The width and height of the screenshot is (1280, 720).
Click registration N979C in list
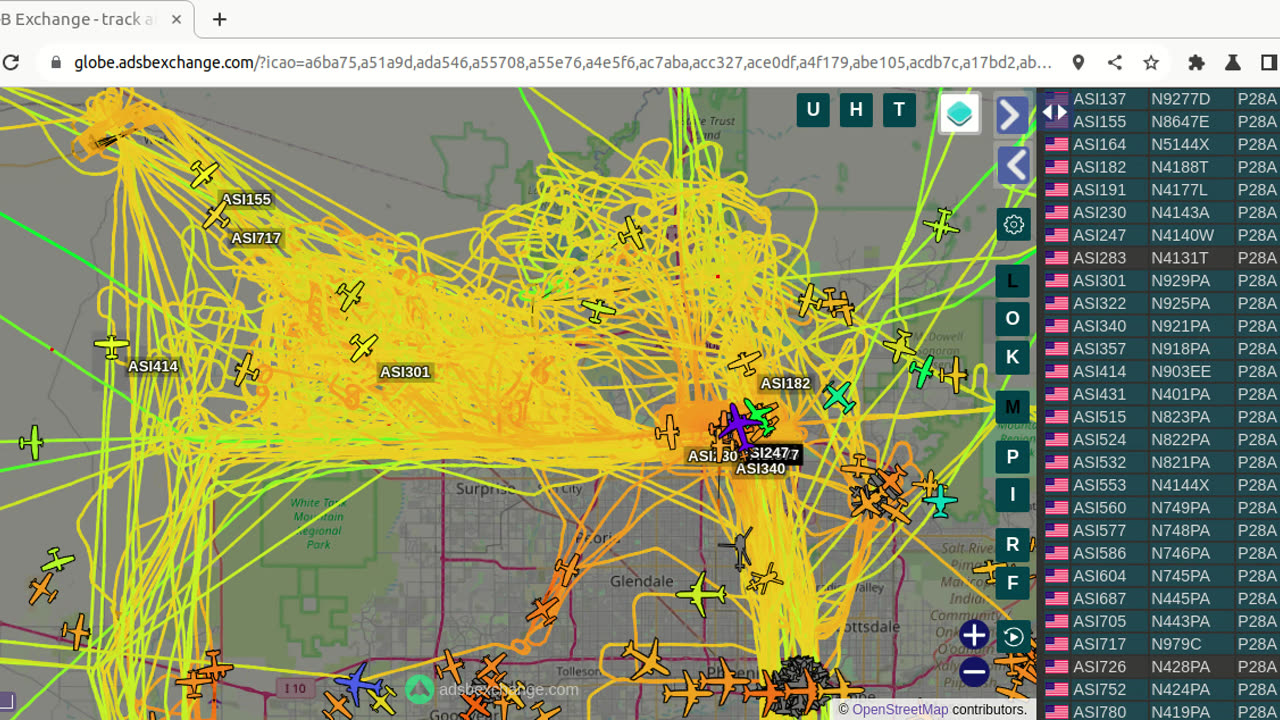pos(1176,644)
